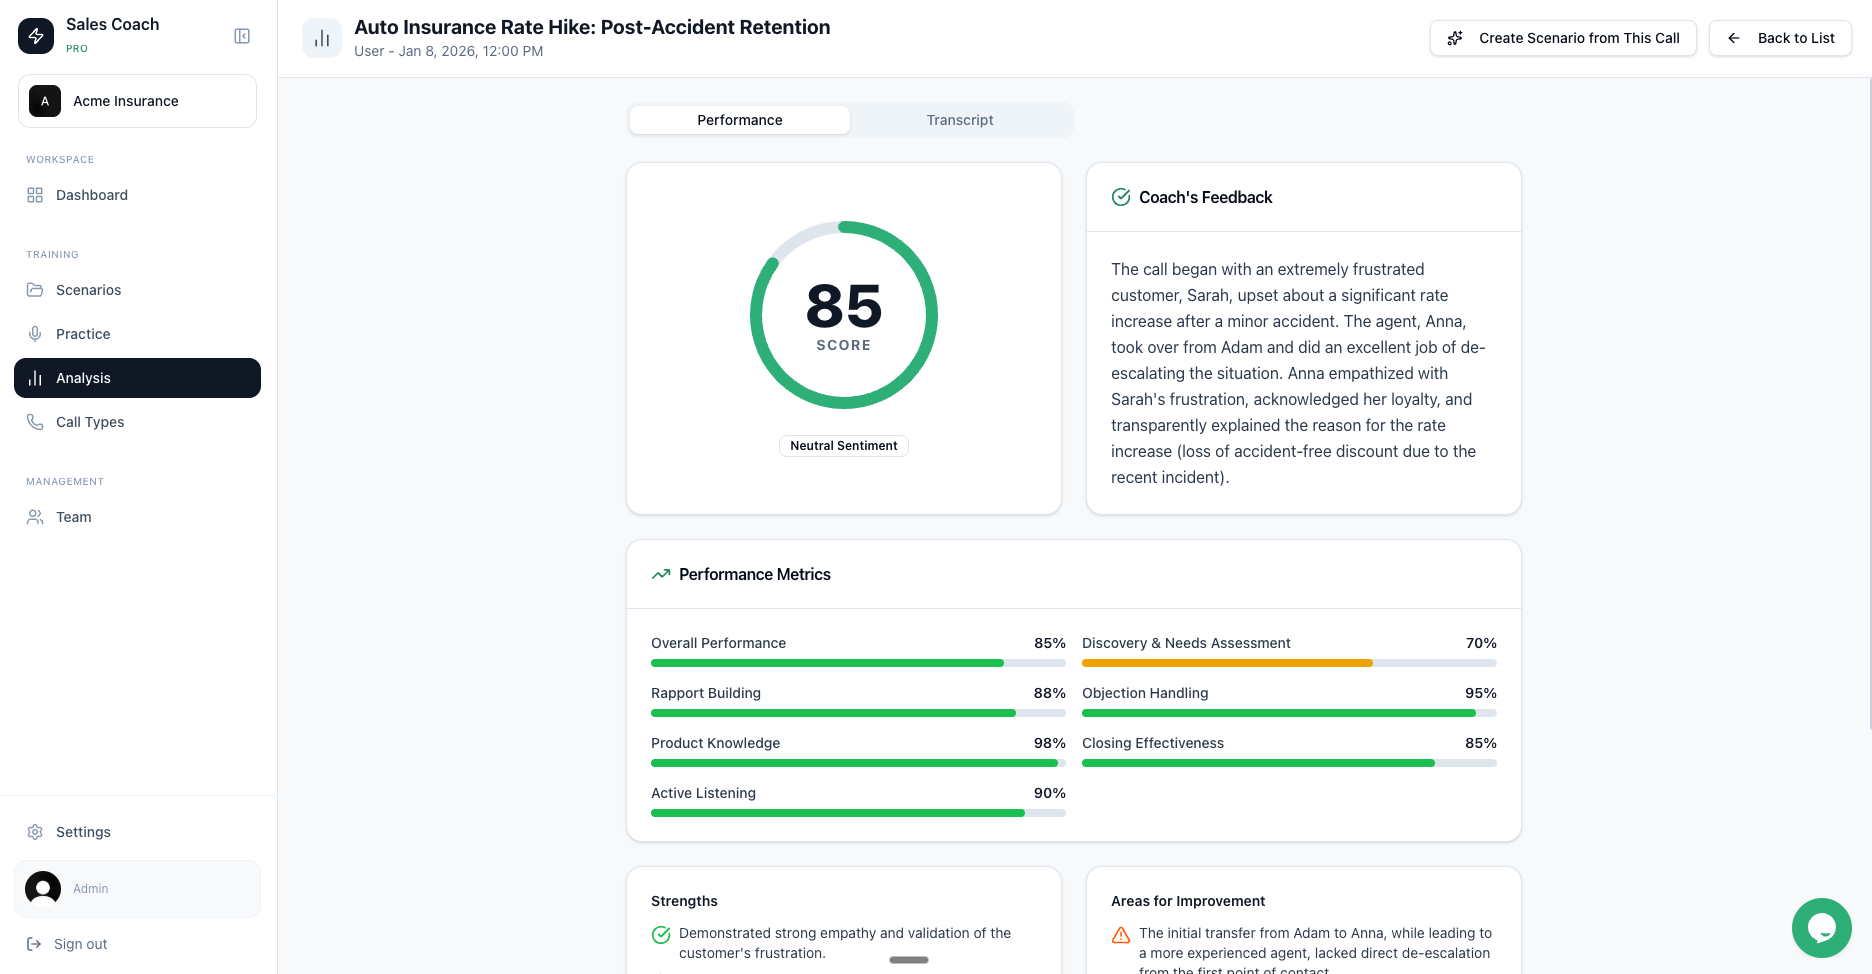Screen dimensions: 1872x974
Task: Select the Performance tab
Action: pyautogui.click(x=739, y=120)
